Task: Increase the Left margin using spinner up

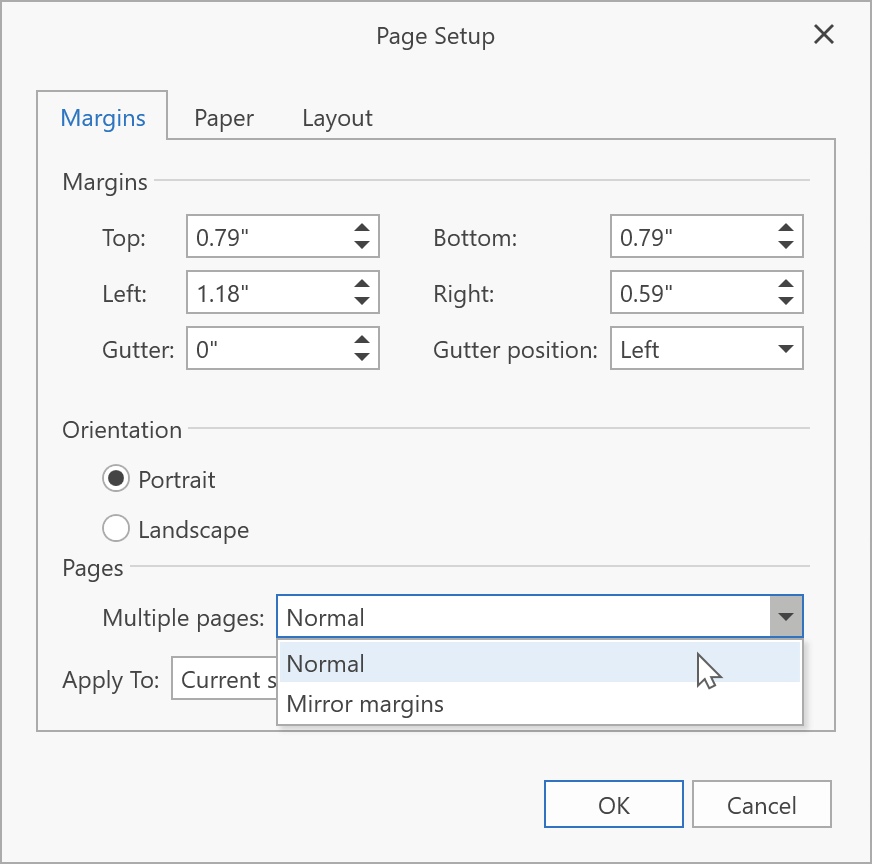Action: [362, 285]
